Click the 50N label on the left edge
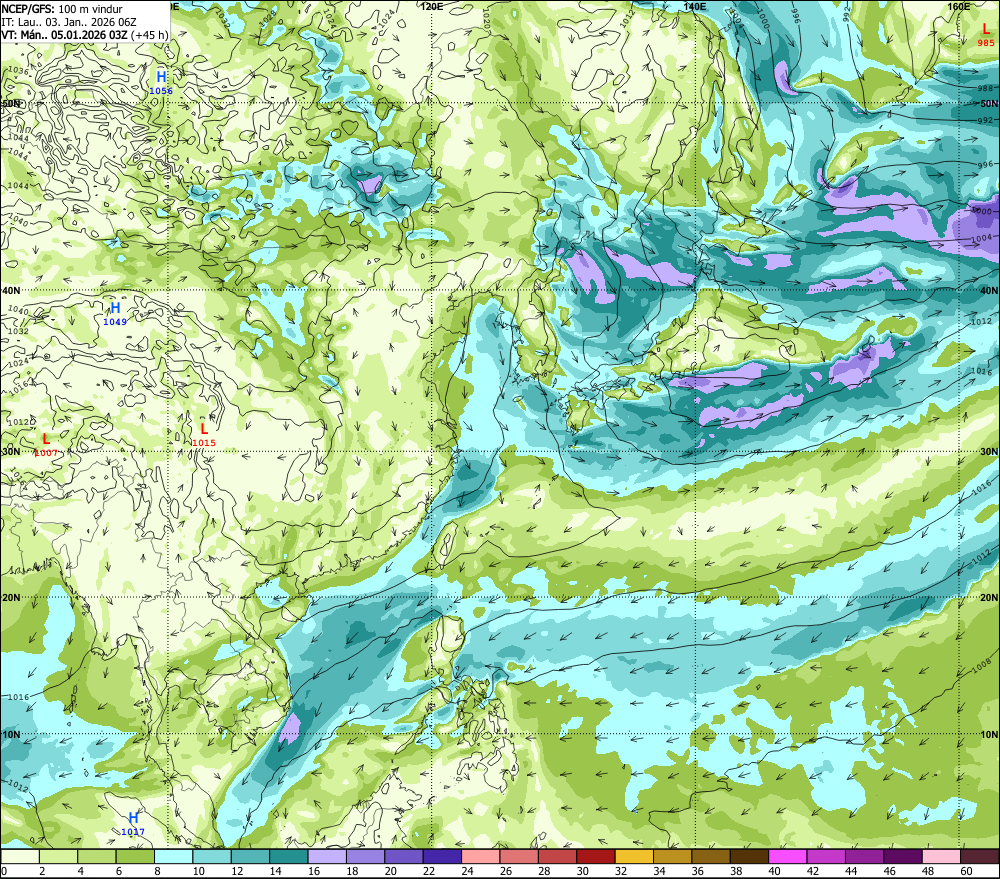The height and width of the screenshot is (879, 1000). pos(11,103)
